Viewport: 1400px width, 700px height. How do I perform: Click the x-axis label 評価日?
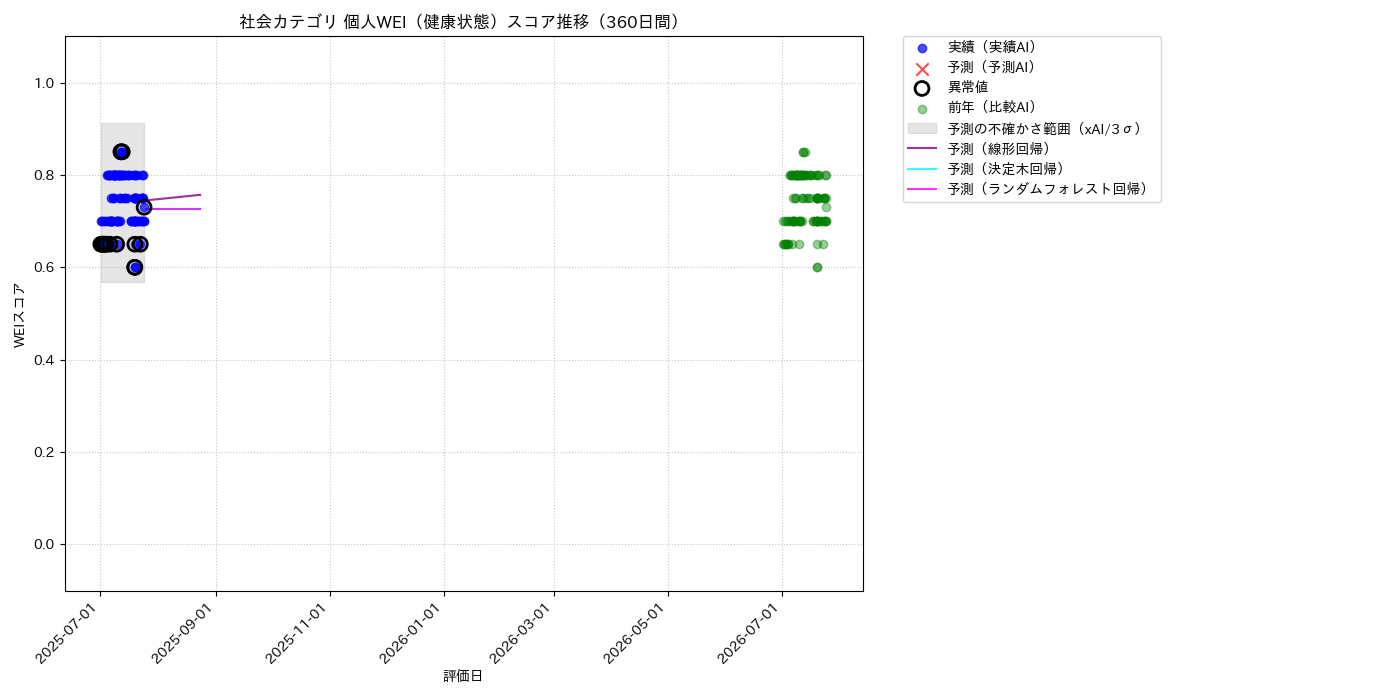point(463,676)
